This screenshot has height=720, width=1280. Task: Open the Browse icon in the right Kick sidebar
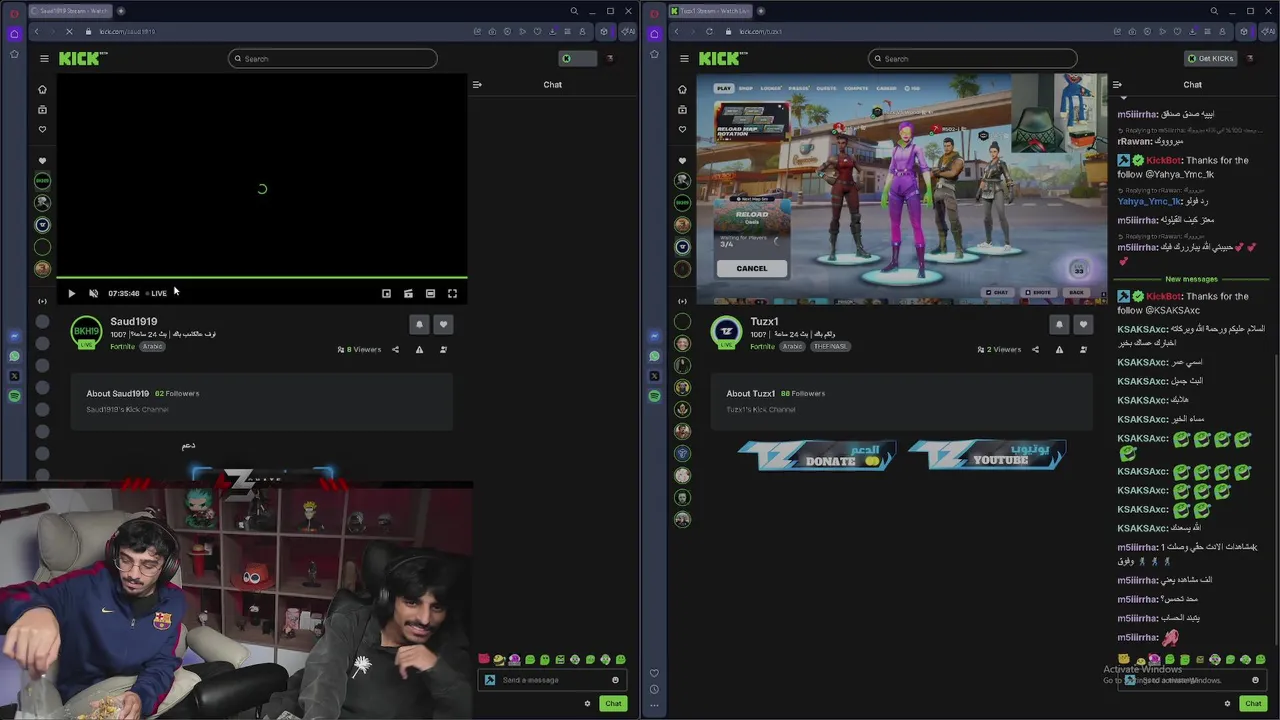682,109
